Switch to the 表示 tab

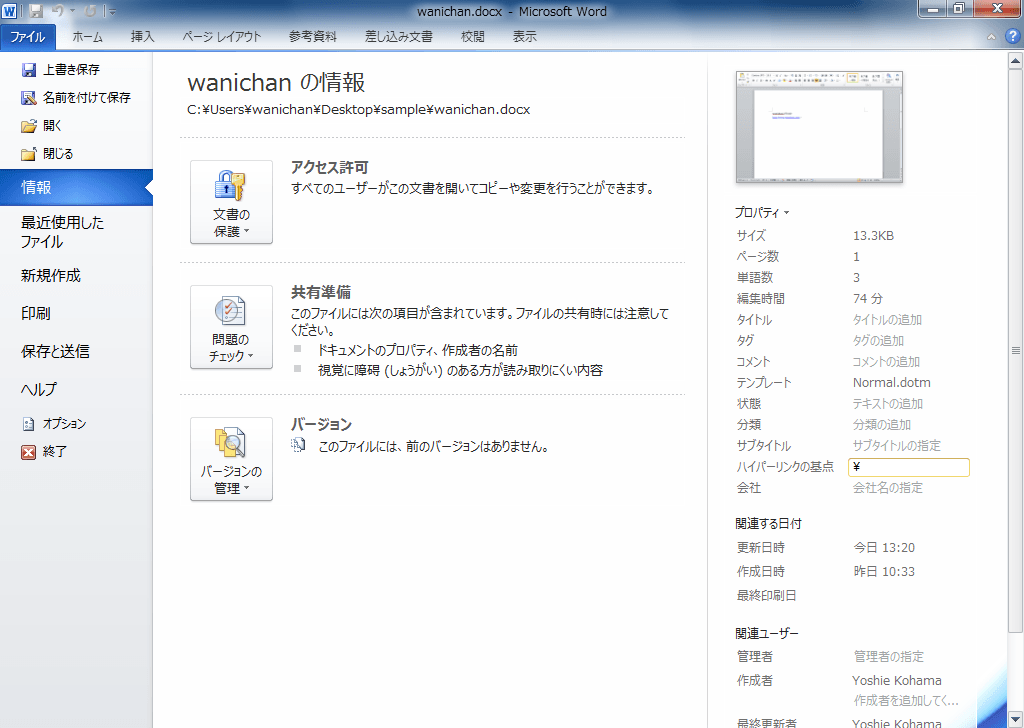pyautogui.click(x=524, y=37)
